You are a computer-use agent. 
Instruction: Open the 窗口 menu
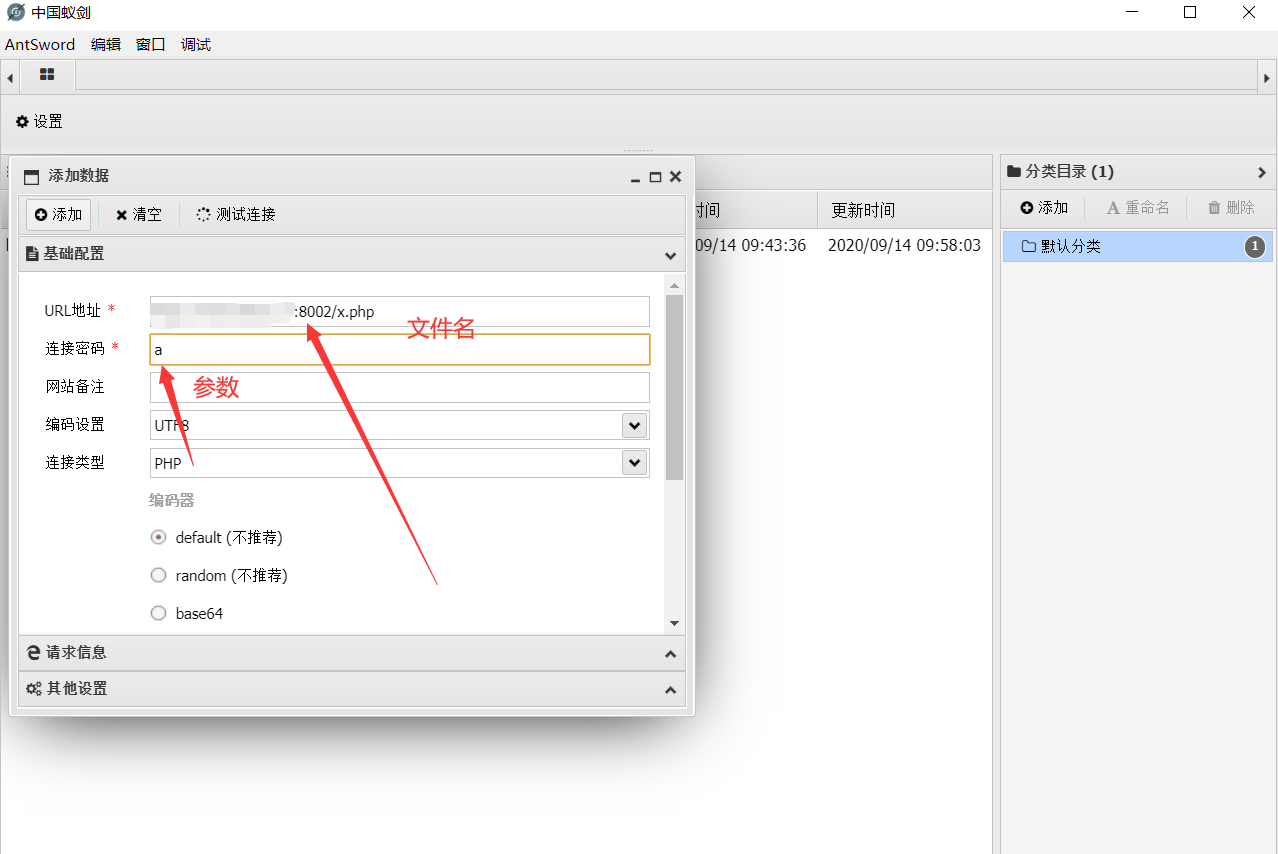pos(151,45)
